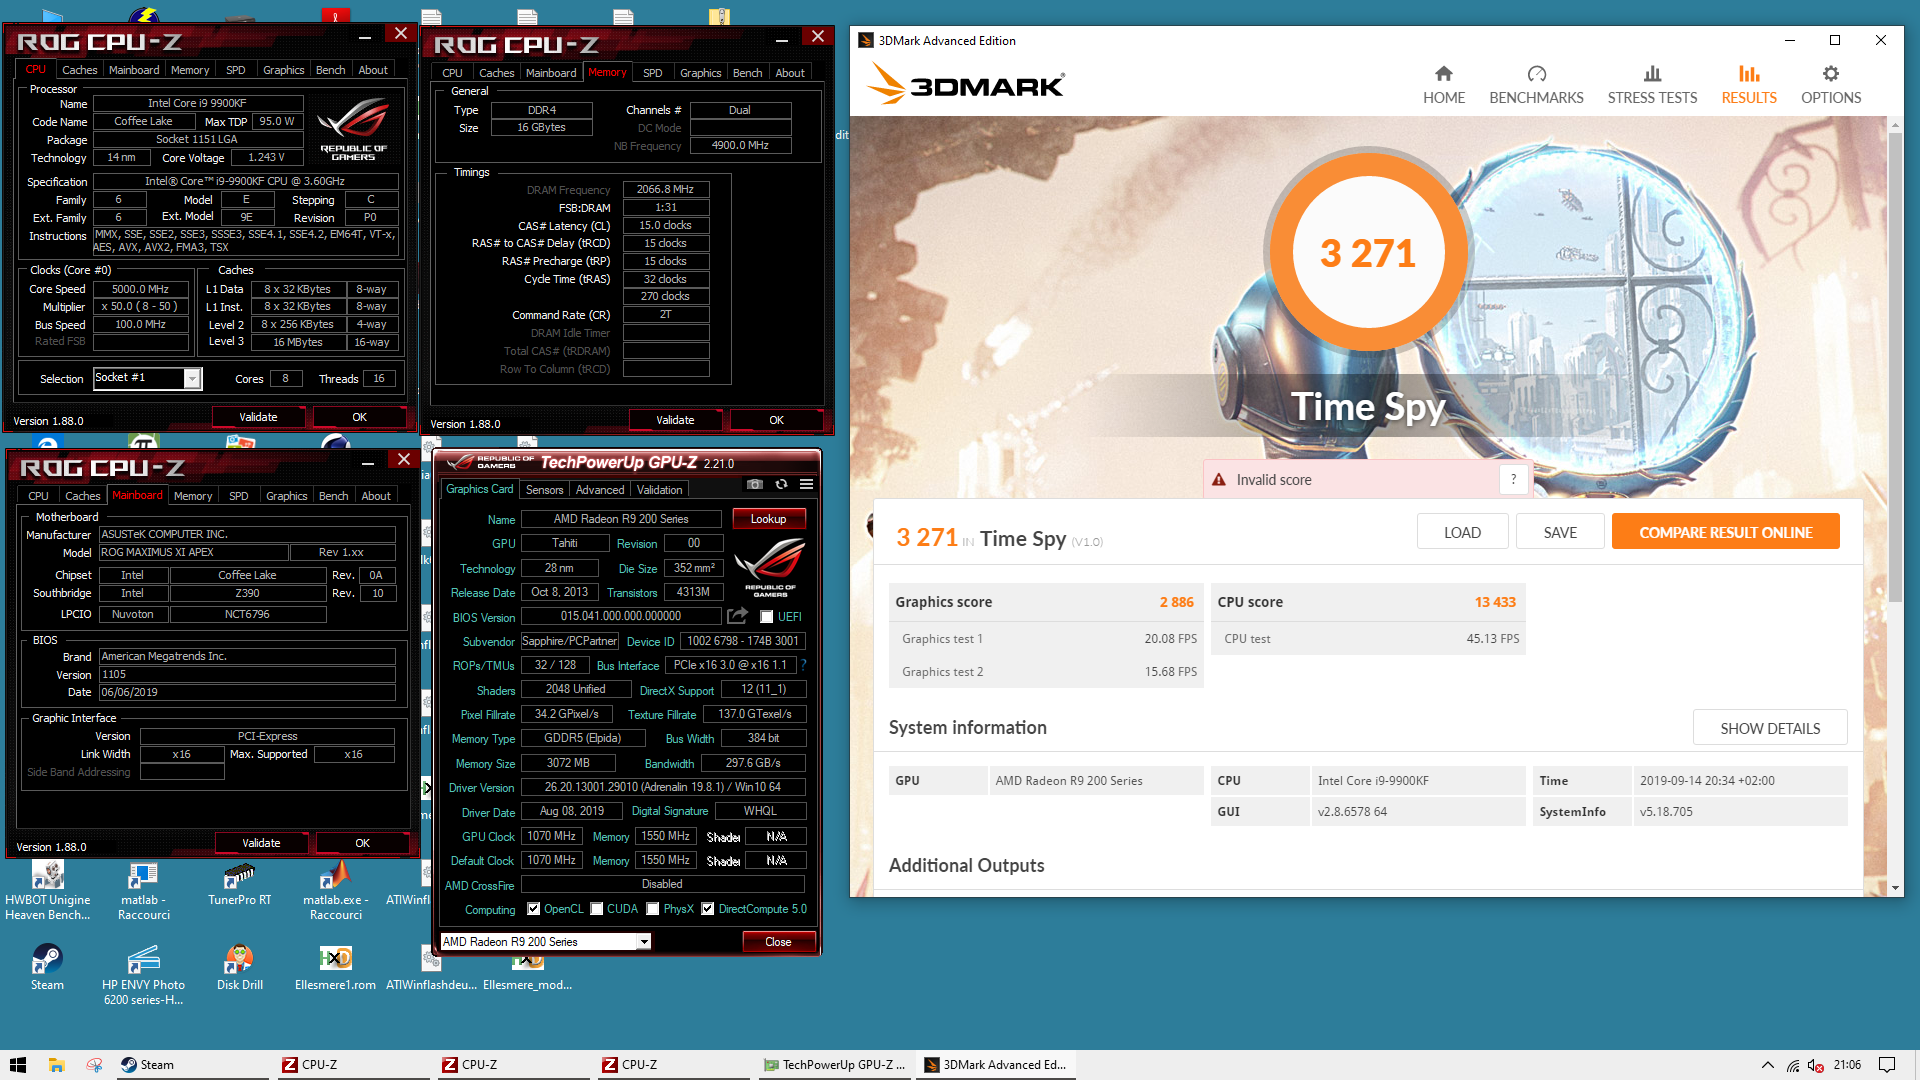
Task: Refresh GPU-Z data with refresh icon
Action: (x=781, y=484)
